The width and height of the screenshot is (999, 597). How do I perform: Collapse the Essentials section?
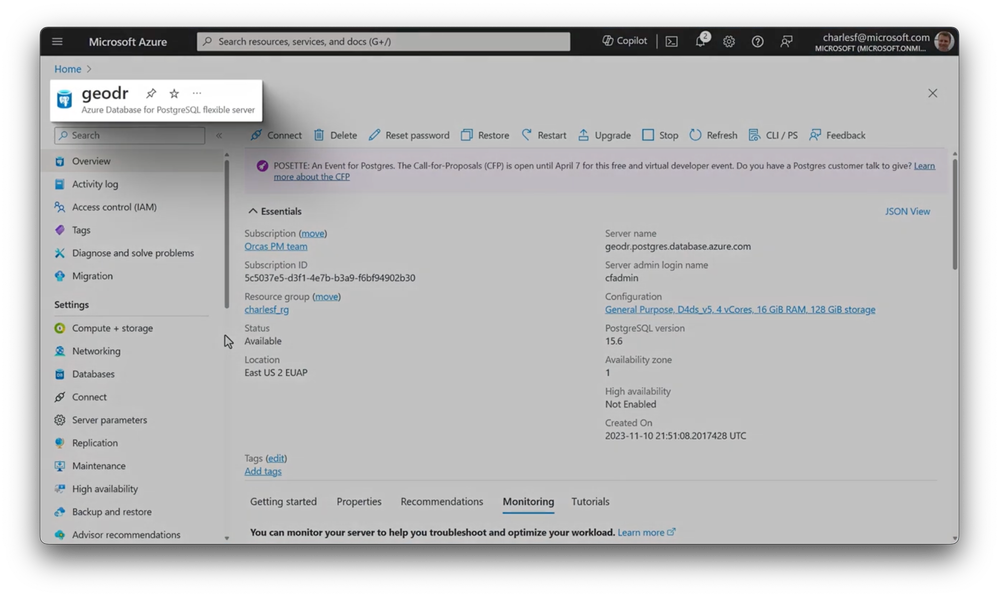point(275,211)
